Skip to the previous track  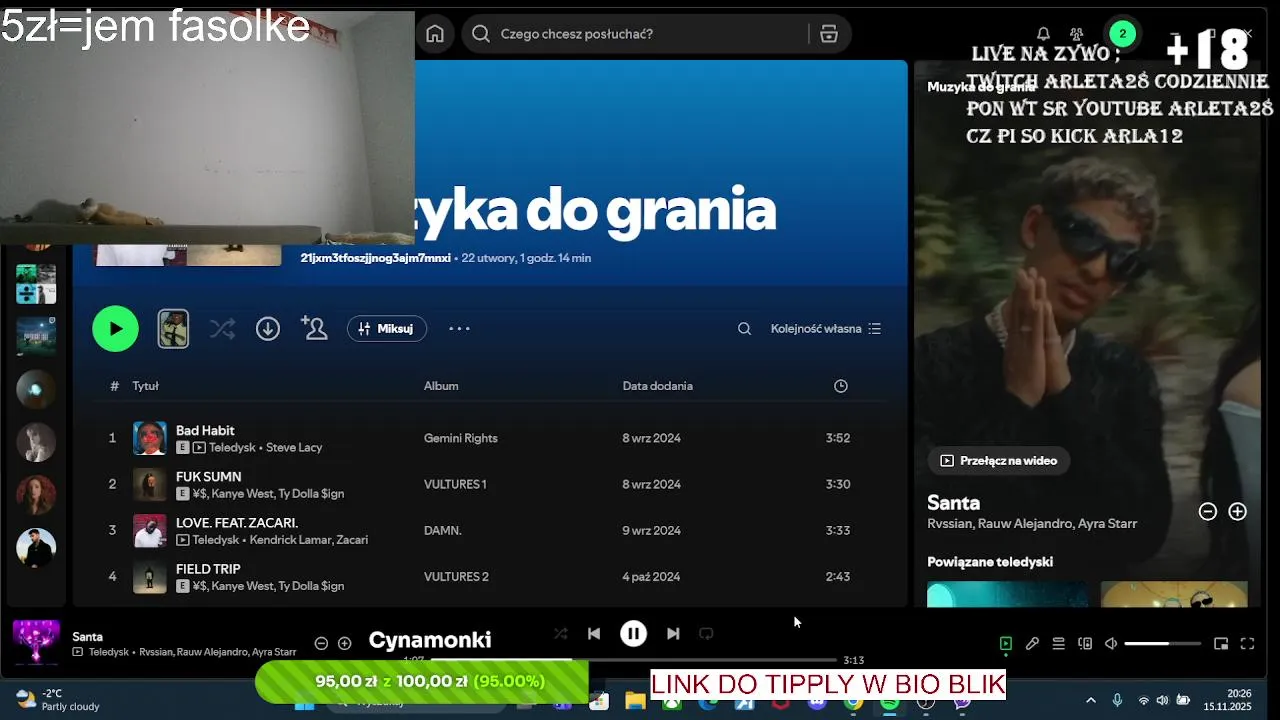click(x=594, y=633)
